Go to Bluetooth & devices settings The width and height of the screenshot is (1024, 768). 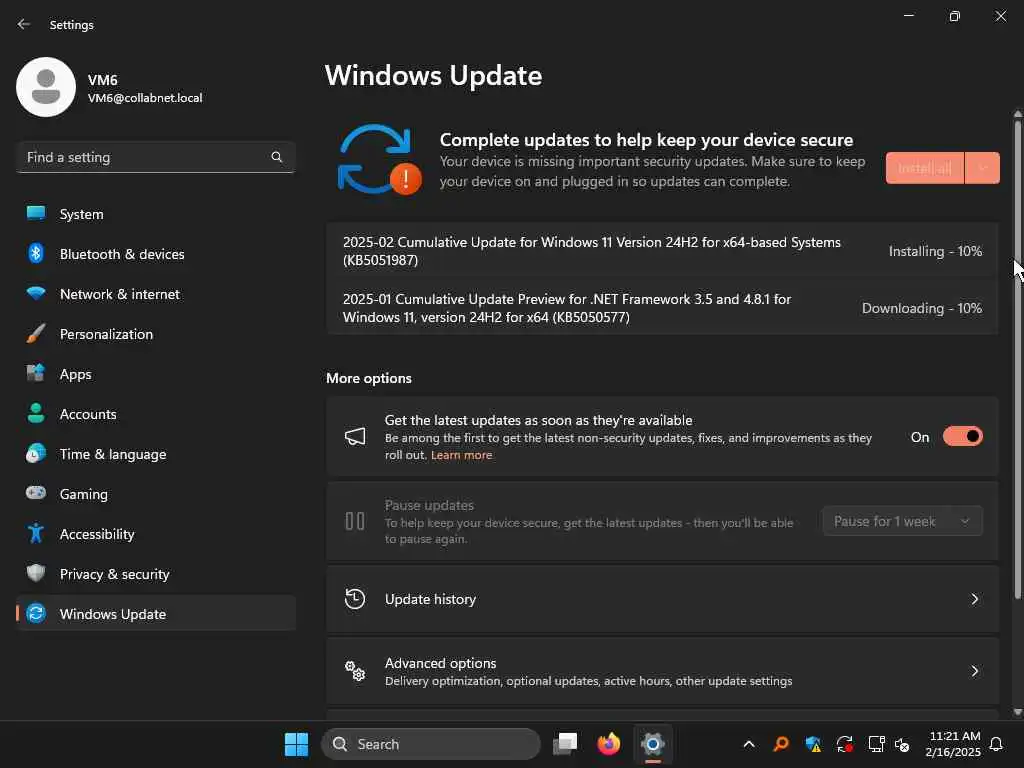156,253
